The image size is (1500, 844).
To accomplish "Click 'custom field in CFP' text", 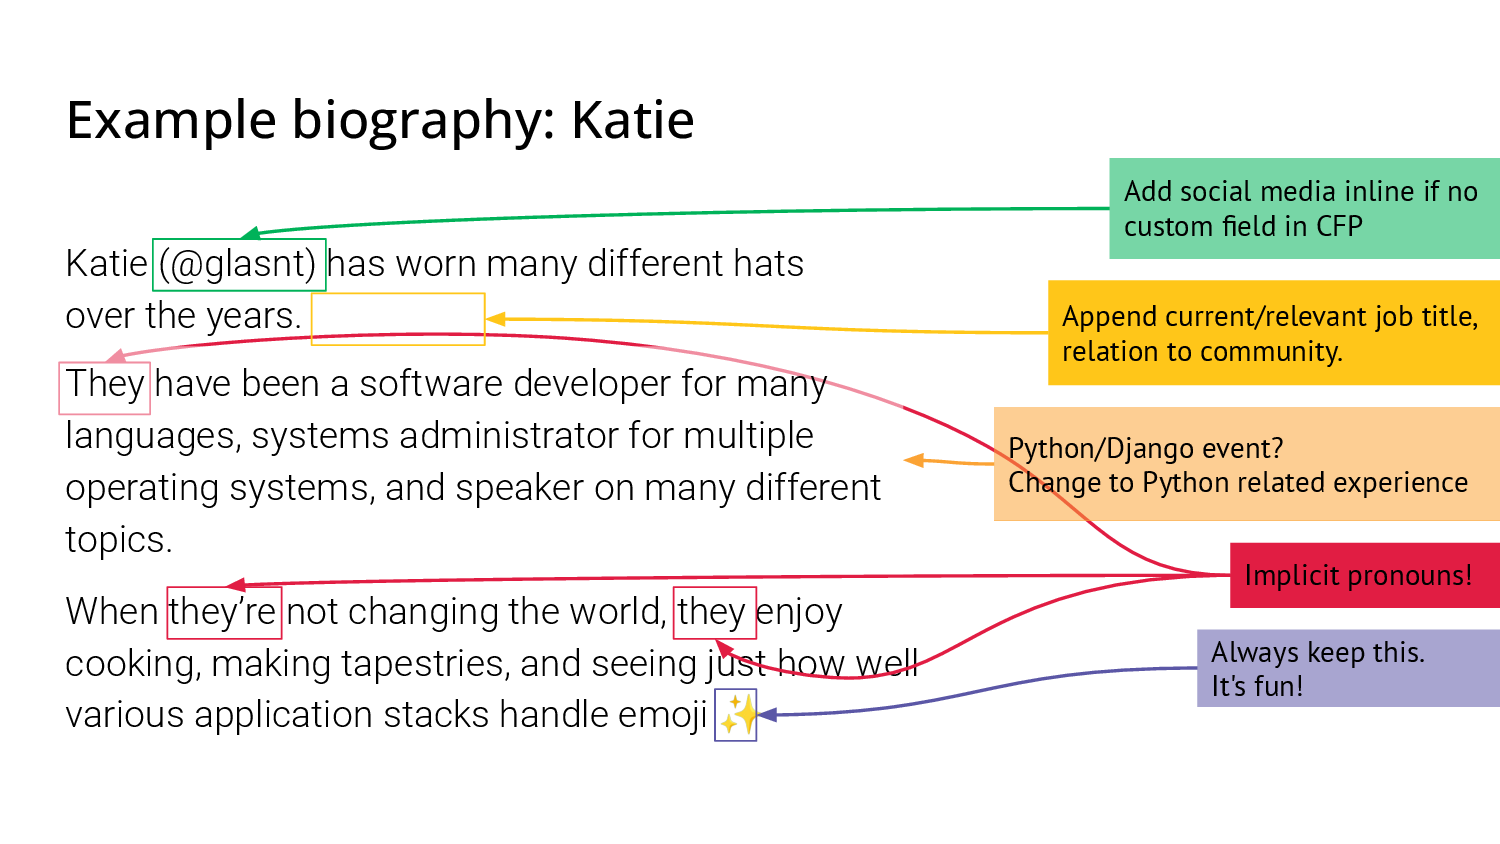I will pos(1243,226).
